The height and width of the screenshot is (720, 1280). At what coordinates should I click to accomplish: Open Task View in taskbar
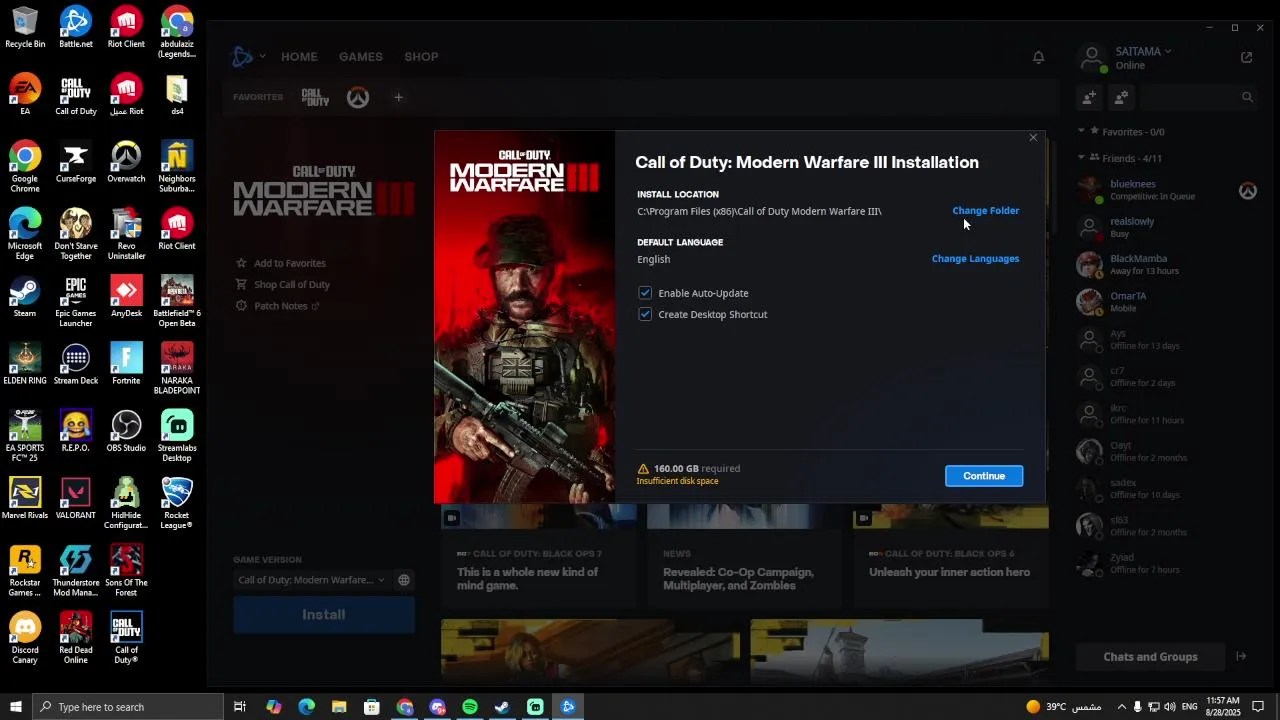240,707
